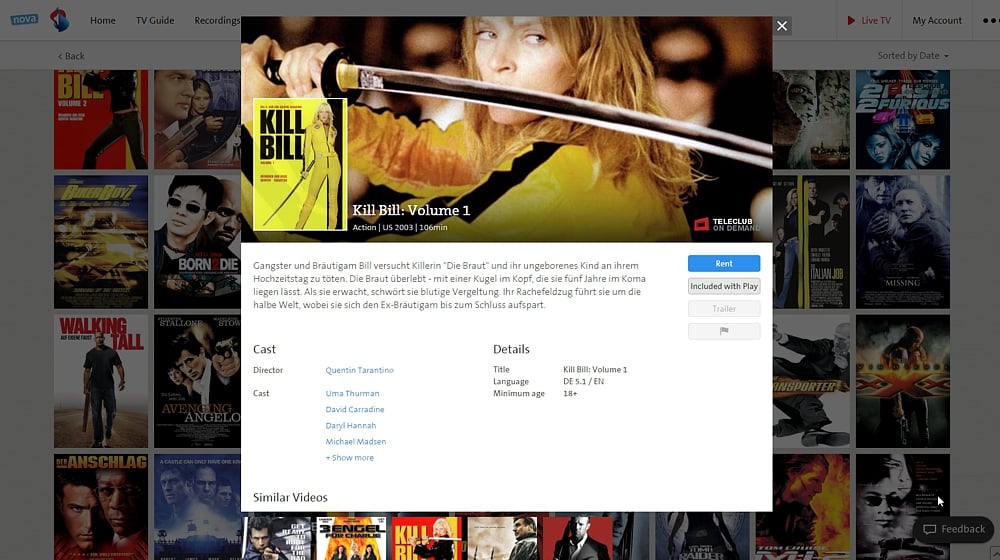
Task: Open Uma Thurman cast link
Action: (x=352, y=394)
